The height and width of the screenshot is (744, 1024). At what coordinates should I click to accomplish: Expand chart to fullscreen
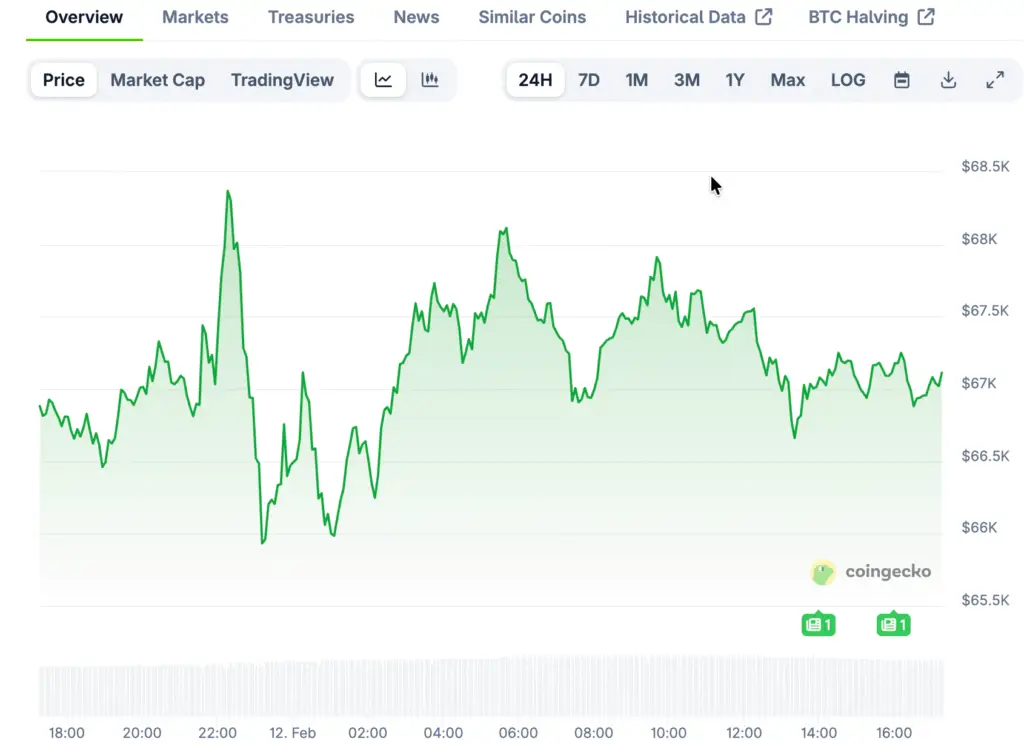pos(995,80)
